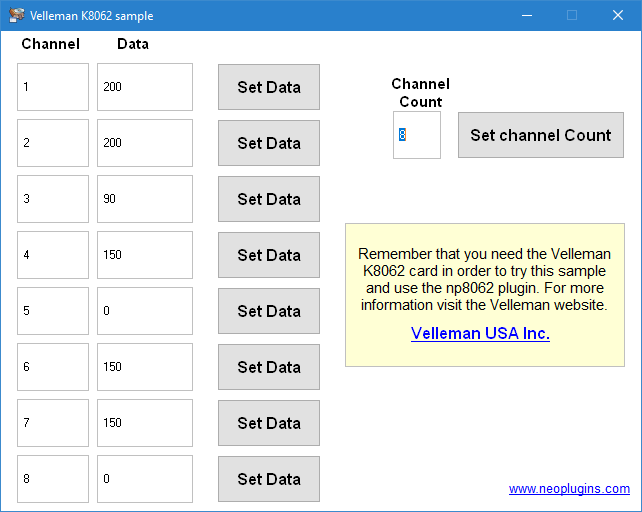Focus the data field showing 90
Screen dimensions: 642x512
click(145, 199)
